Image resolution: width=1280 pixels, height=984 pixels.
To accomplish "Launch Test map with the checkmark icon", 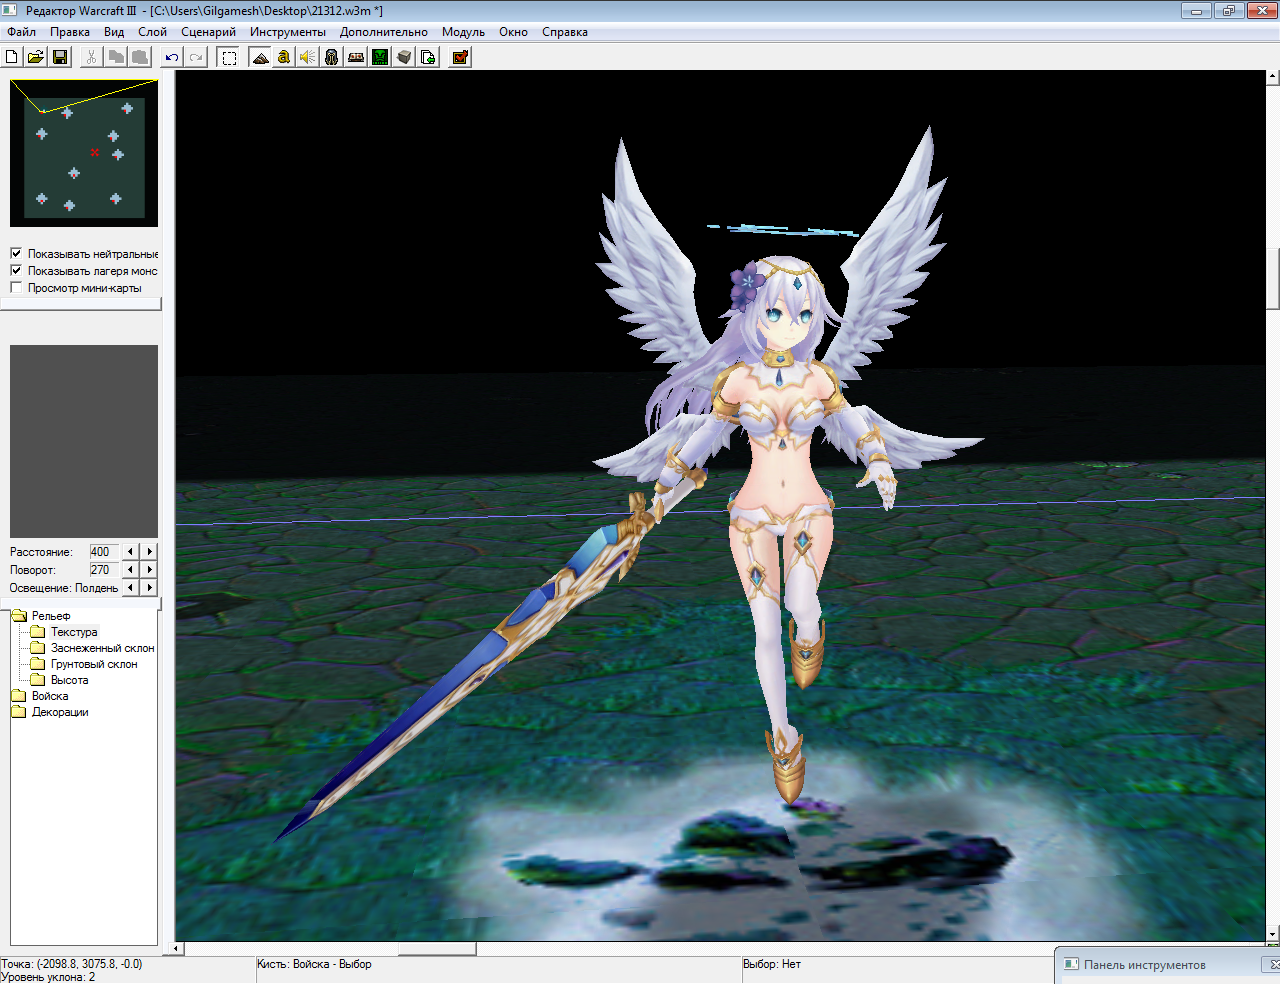I will [x=460, y=57].
